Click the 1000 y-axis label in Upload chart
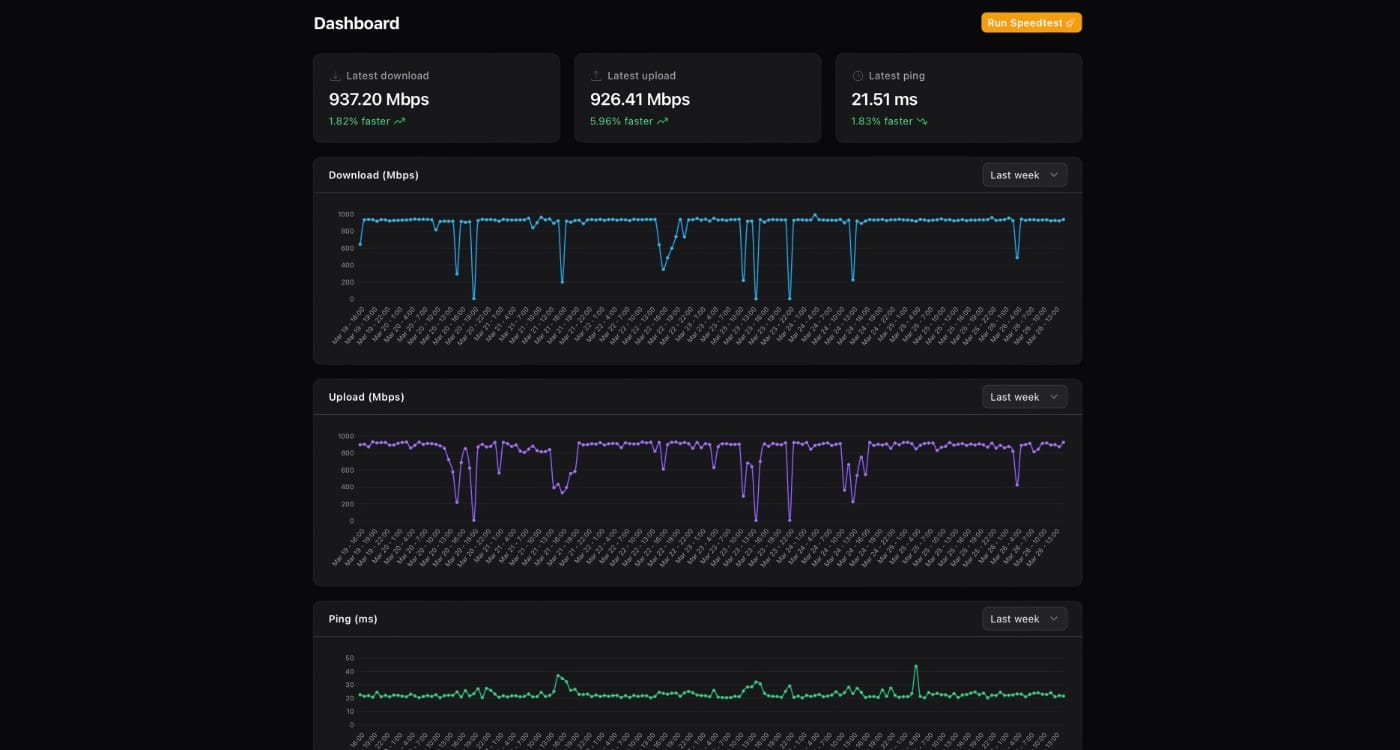 click(x=345, y=436)
